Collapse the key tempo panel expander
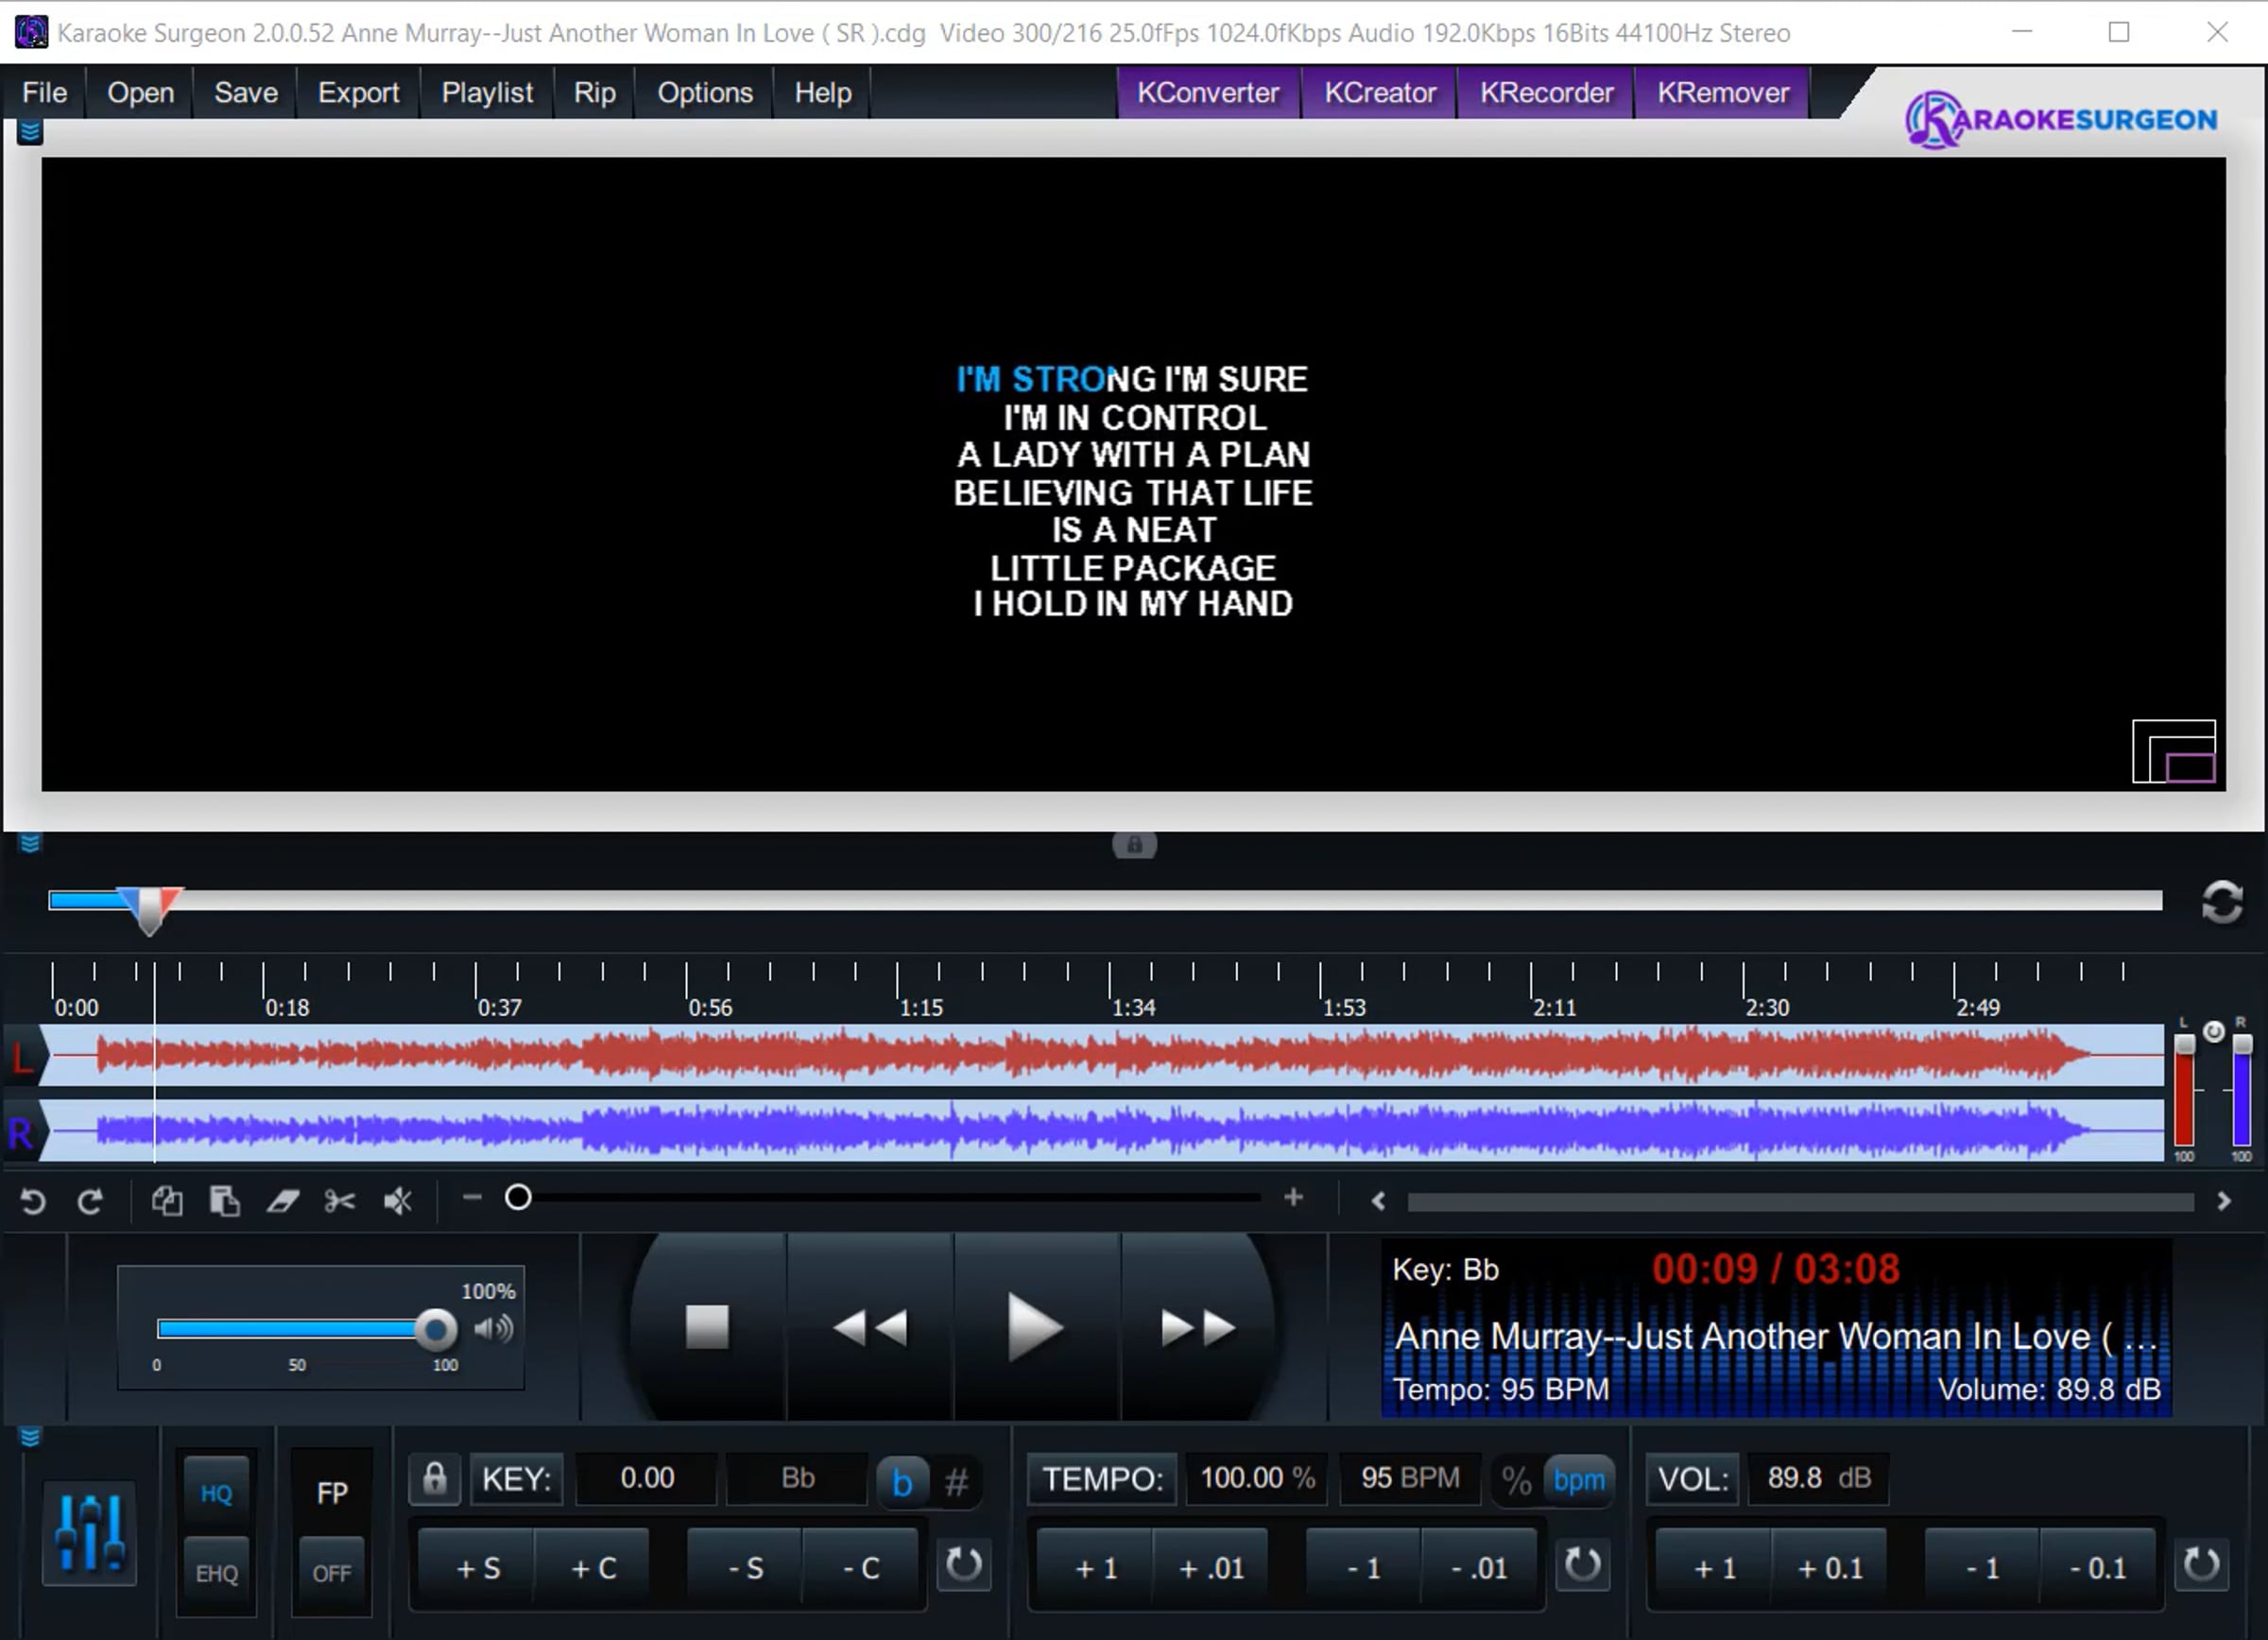Viewport: 2268px width, 1640px height. tap(30, 1437)
